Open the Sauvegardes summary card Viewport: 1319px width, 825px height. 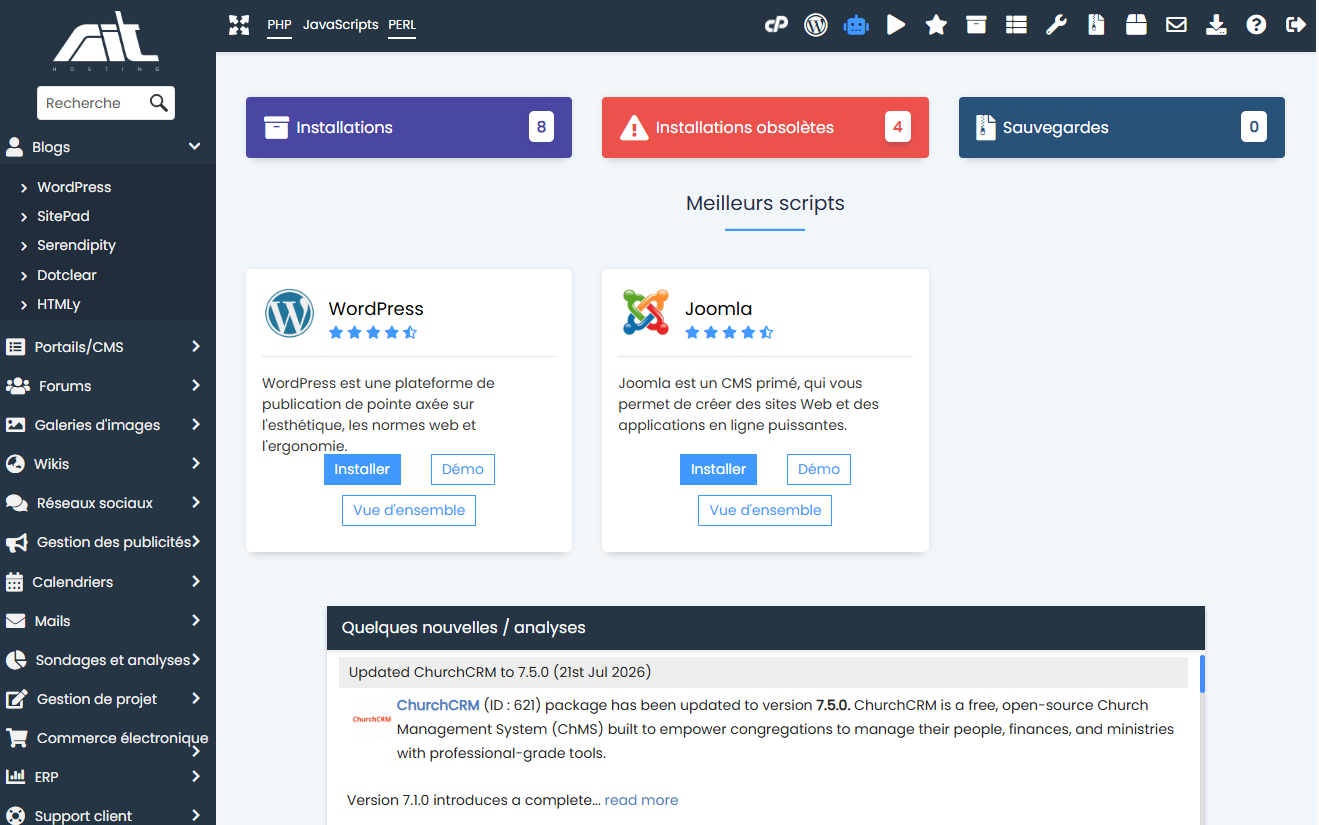1122,127
